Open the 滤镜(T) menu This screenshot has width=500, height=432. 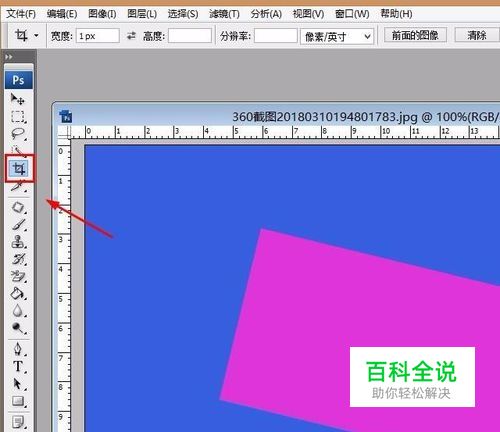pos(224,14)
